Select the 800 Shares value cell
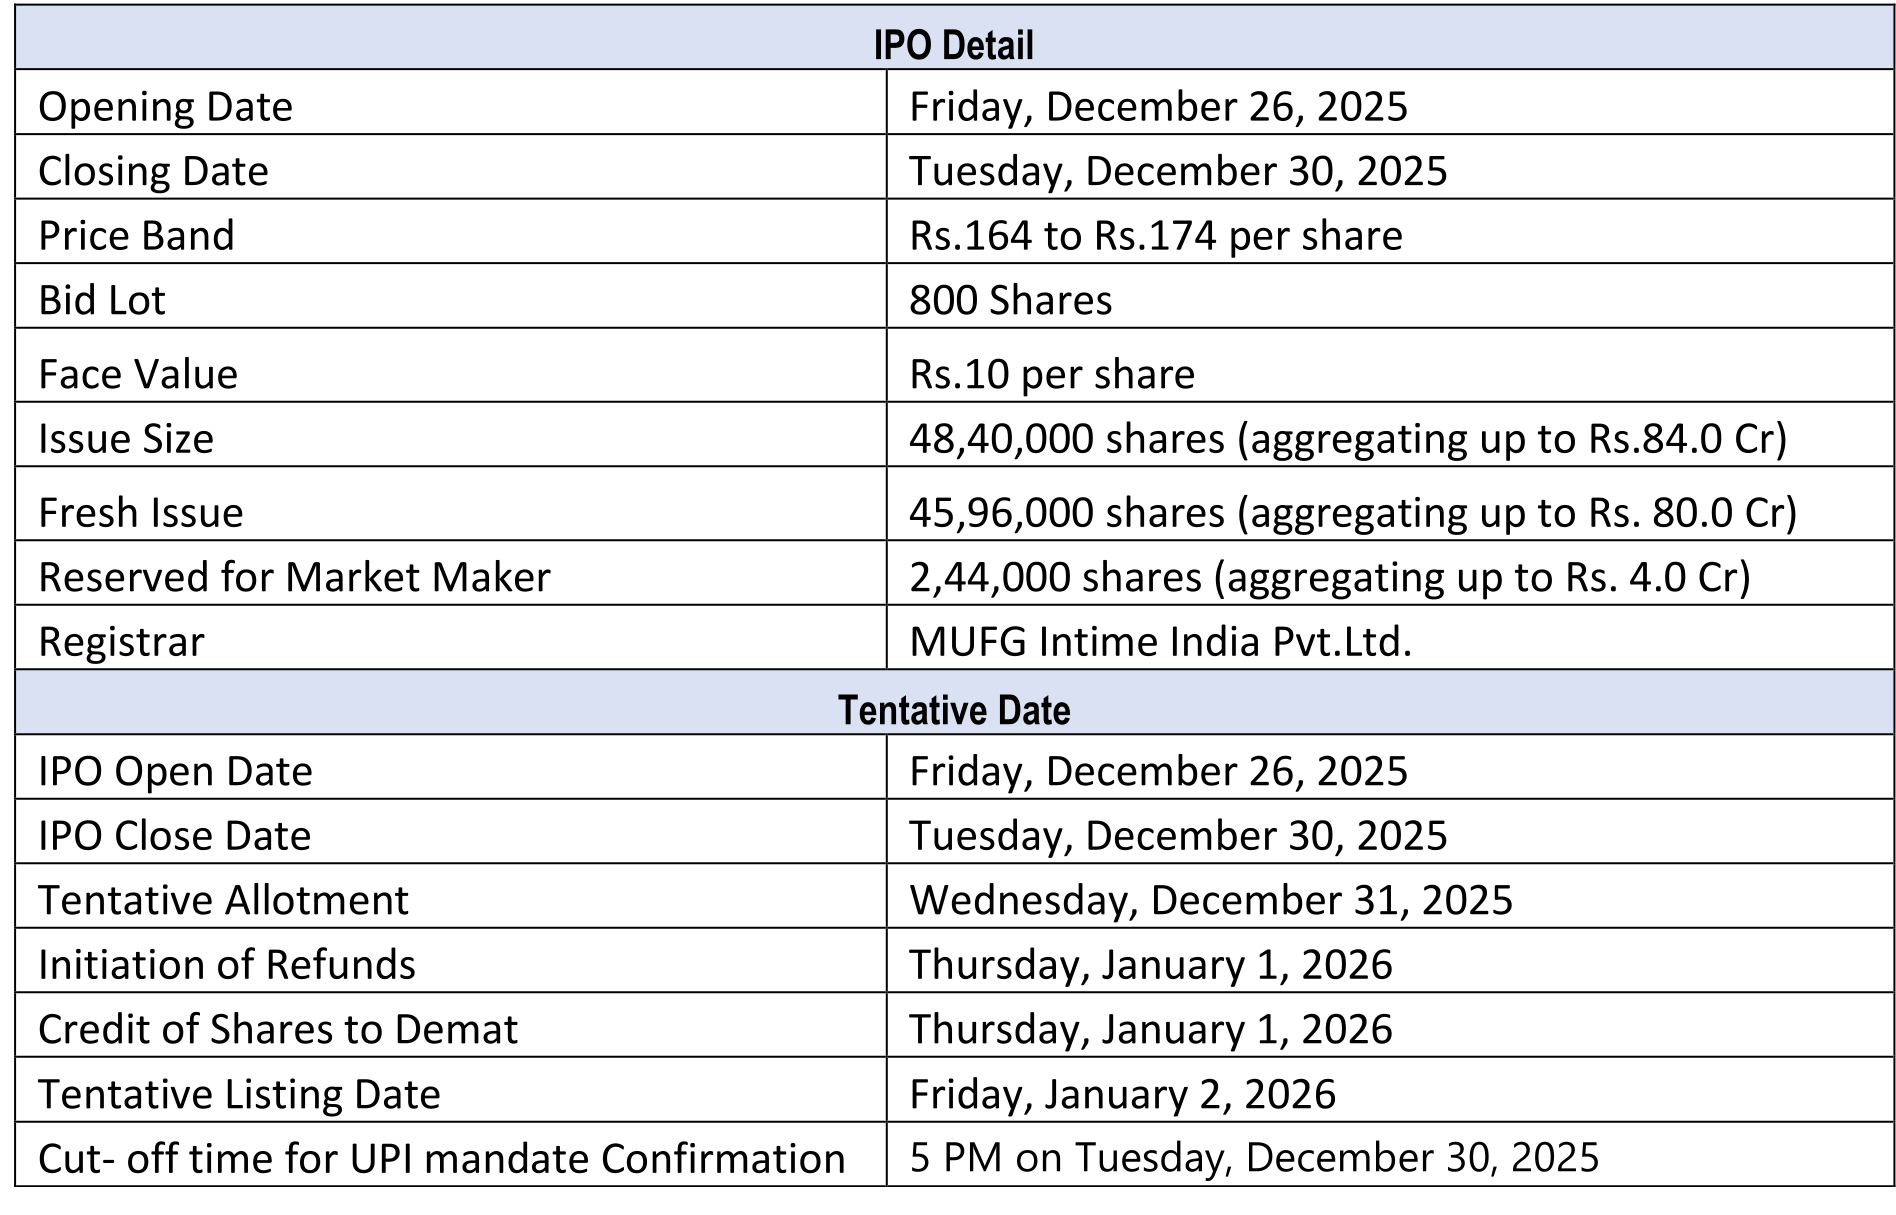1896x1215 pixels. tap(1010, 300)
